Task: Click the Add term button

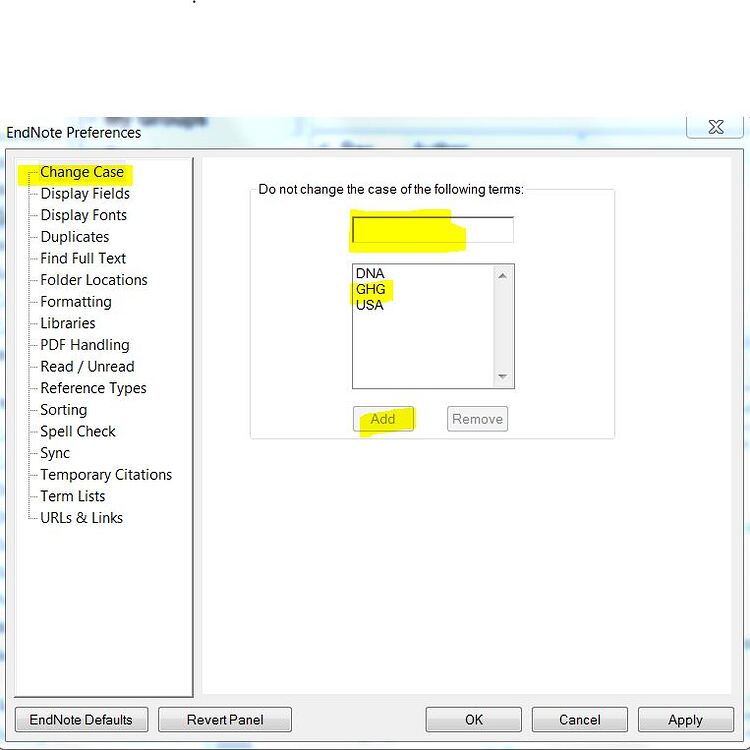Action: tap(383, 419)
